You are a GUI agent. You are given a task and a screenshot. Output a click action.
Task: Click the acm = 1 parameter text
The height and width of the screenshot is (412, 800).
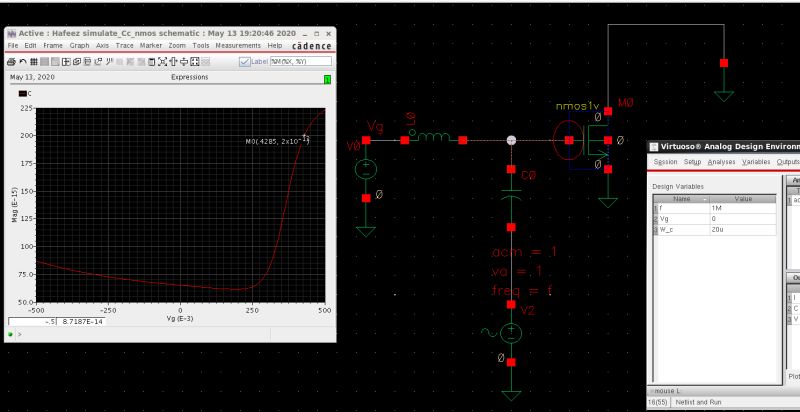524,251
